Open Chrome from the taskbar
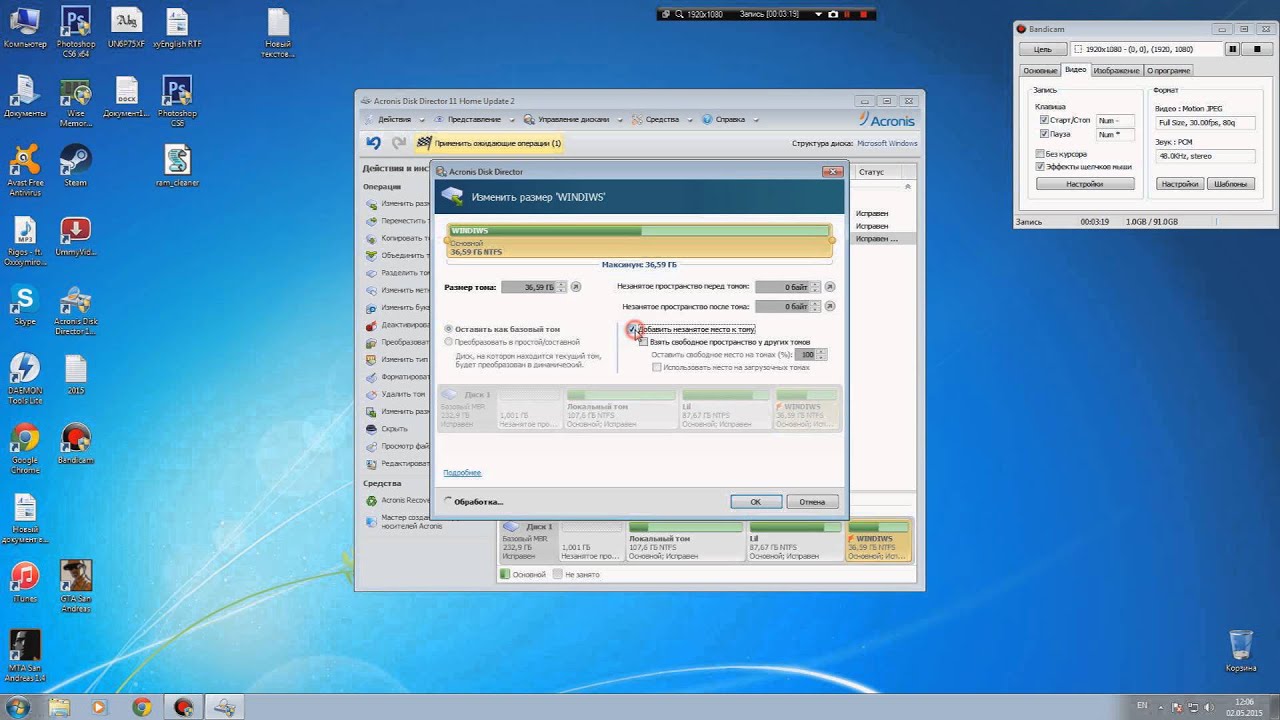The width and height of the screenshot is (1280, 720). (141, 707)
